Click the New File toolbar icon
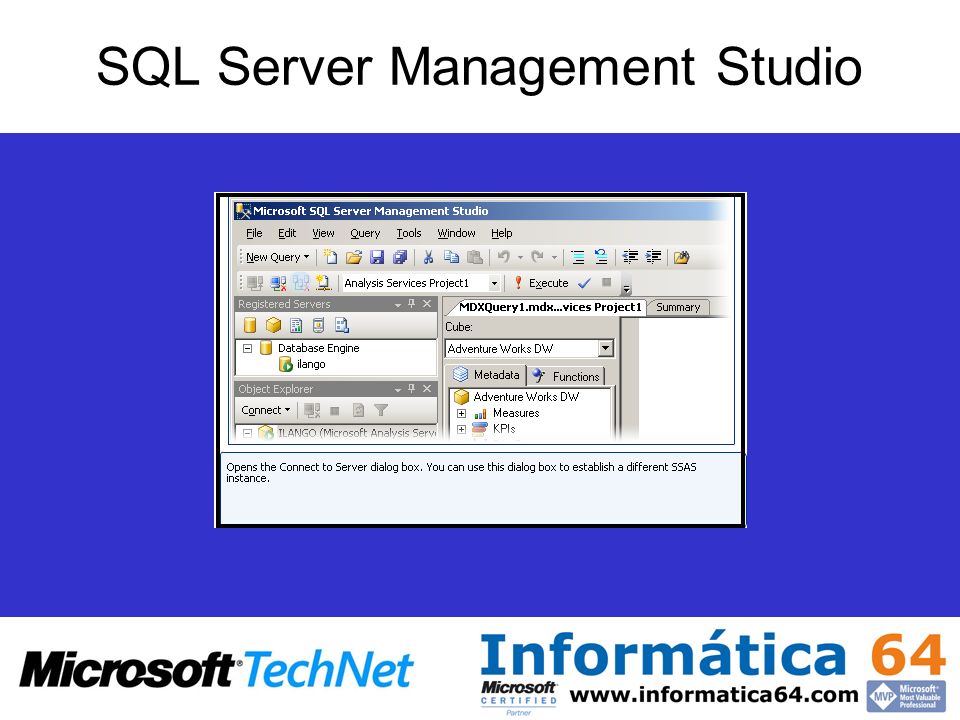The width and height of the screenshot is (960, 720). point(331,257)
